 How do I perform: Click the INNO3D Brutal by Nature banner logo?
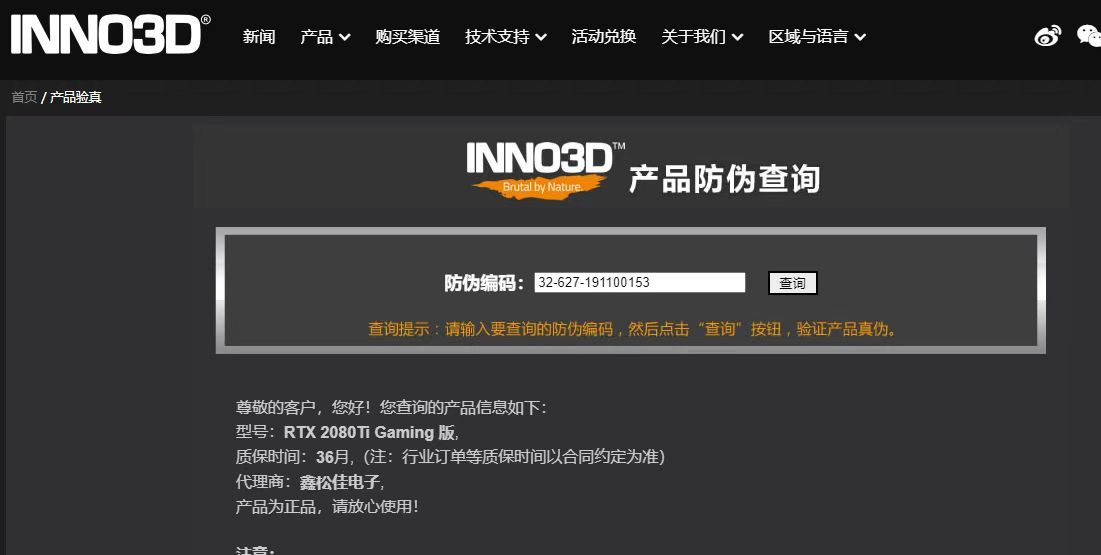coord(546,170)
